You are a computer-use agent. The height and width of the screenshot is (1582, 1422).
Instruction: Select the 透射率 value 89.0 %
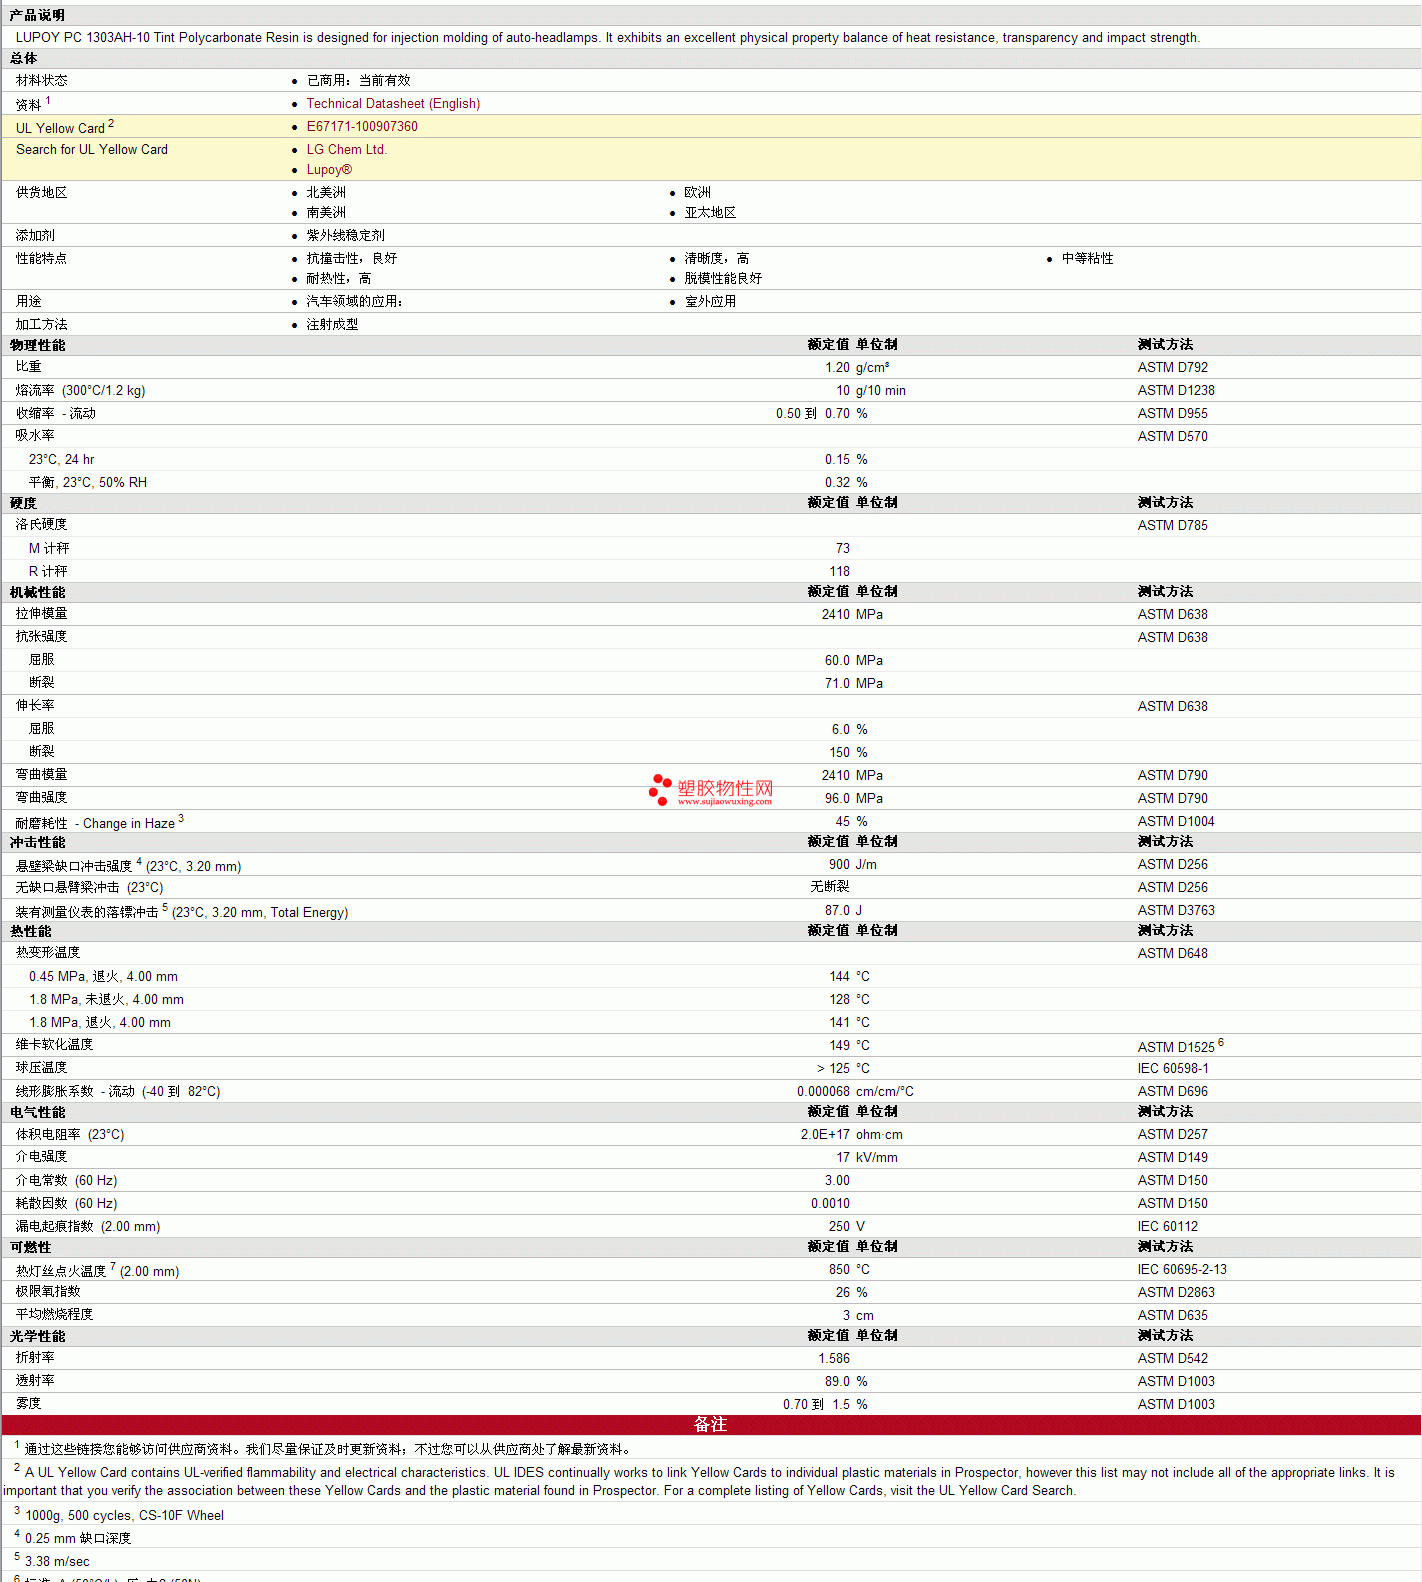[x=846, y=1381]
